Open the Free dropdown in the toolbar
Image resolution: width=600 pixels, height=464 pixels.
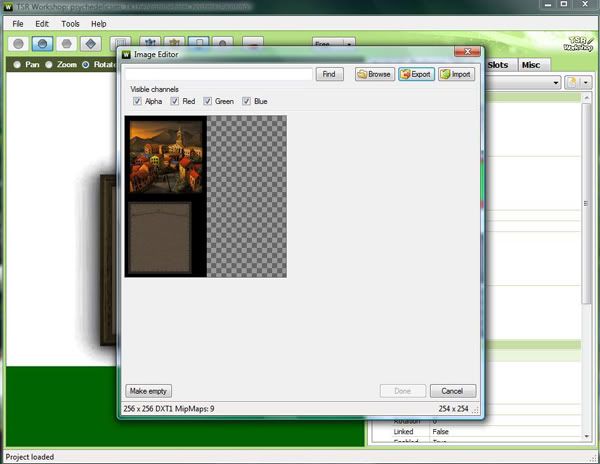[334, 44]
